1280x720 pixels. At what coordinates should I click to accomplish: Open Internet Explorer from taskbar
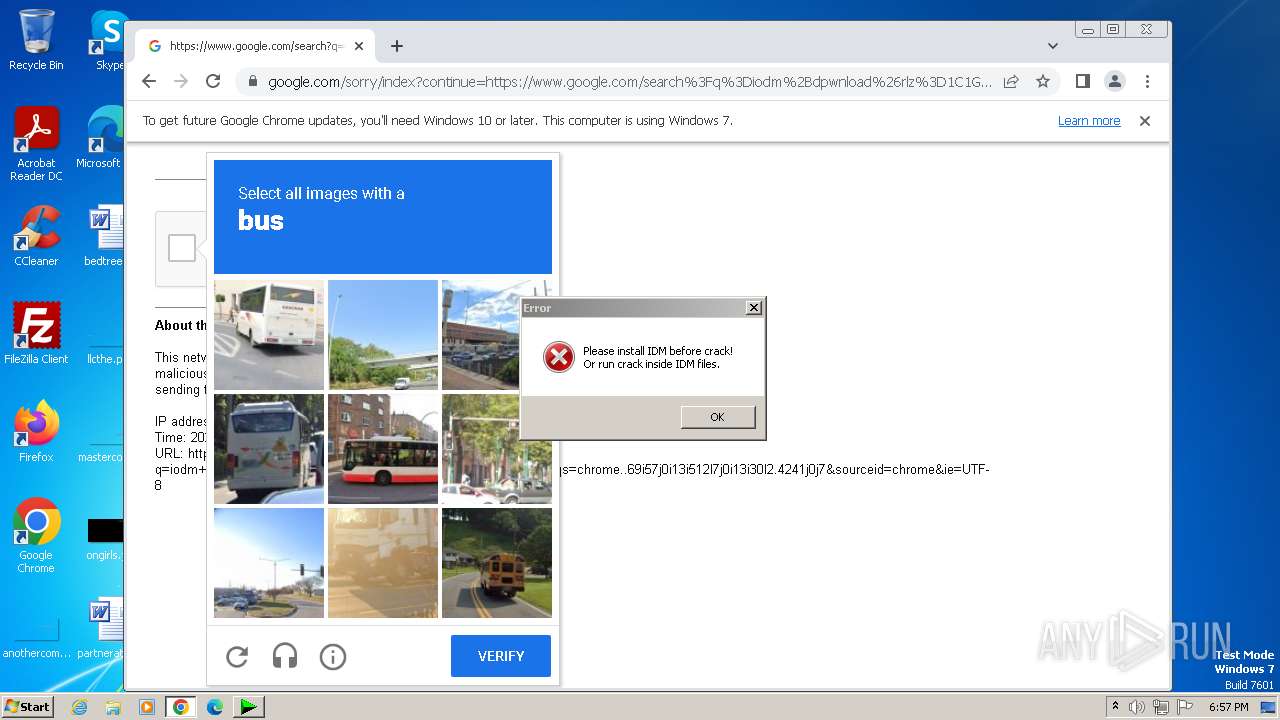pos(79,707)
